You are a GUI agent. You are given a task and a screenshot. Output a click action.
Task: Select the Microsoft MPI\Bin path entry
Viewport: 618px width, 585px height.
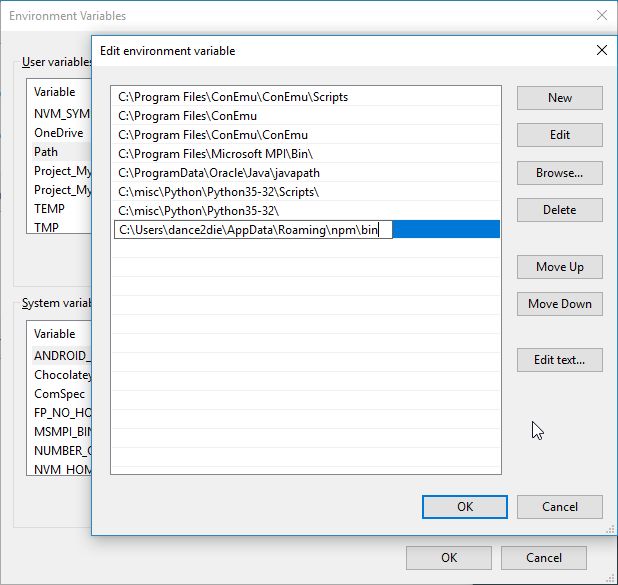coord(216,154)
